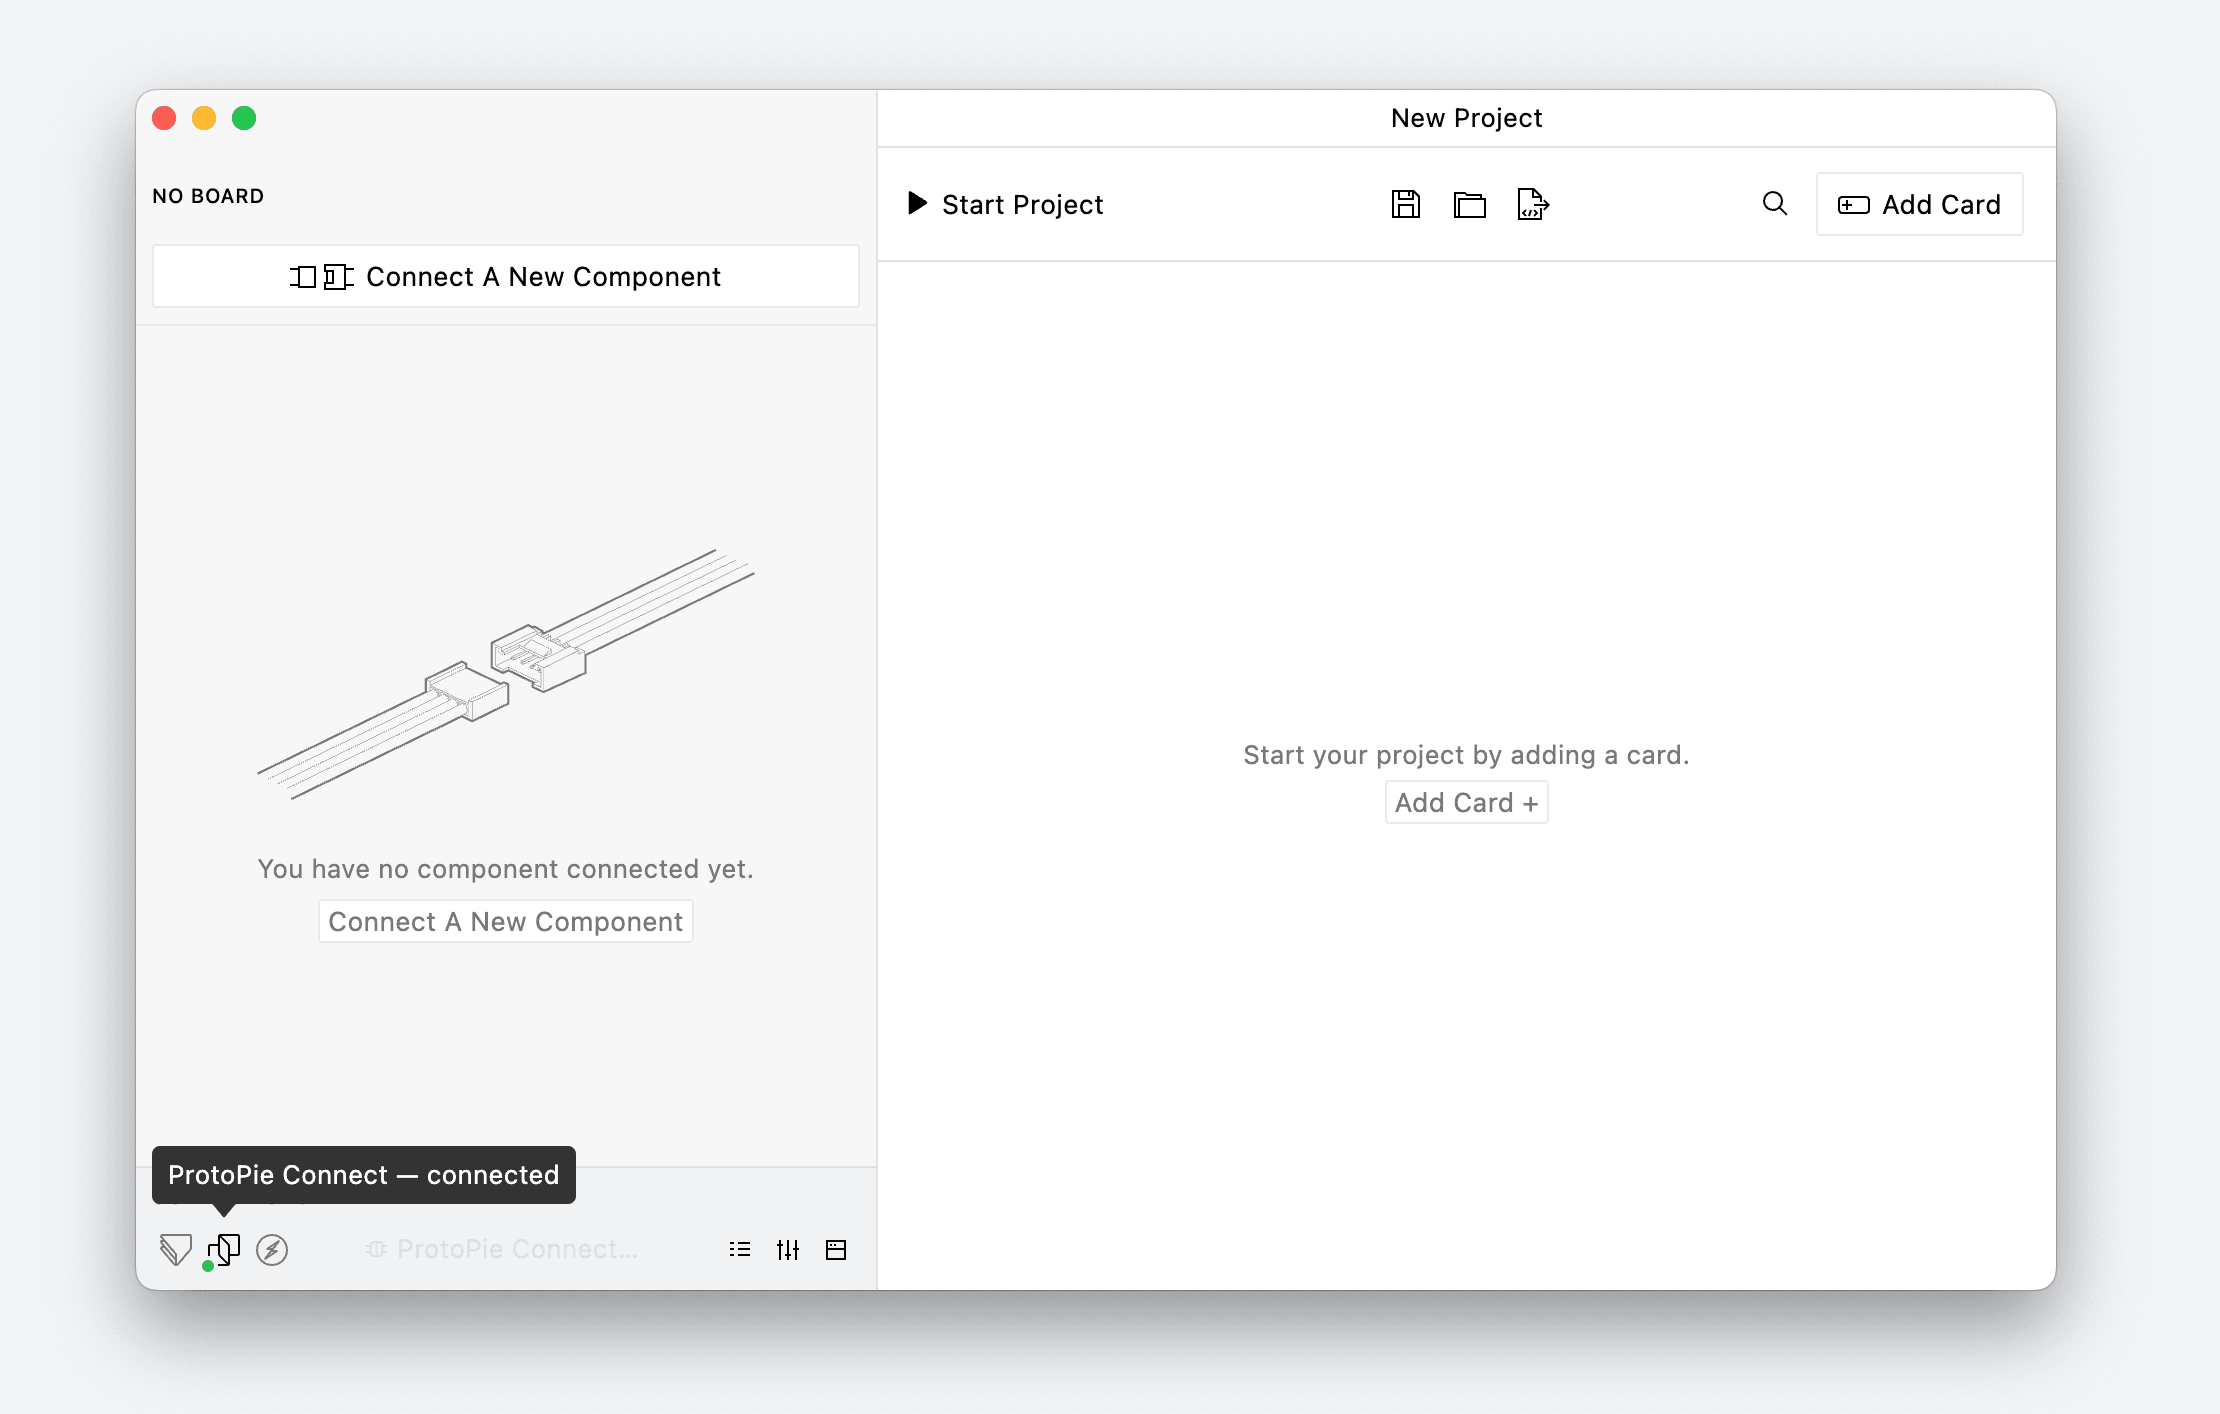The width and height of the screenshot is (2220, 1414).
Task: Open search with the magnifier icon
Action: pos(1774,203)
